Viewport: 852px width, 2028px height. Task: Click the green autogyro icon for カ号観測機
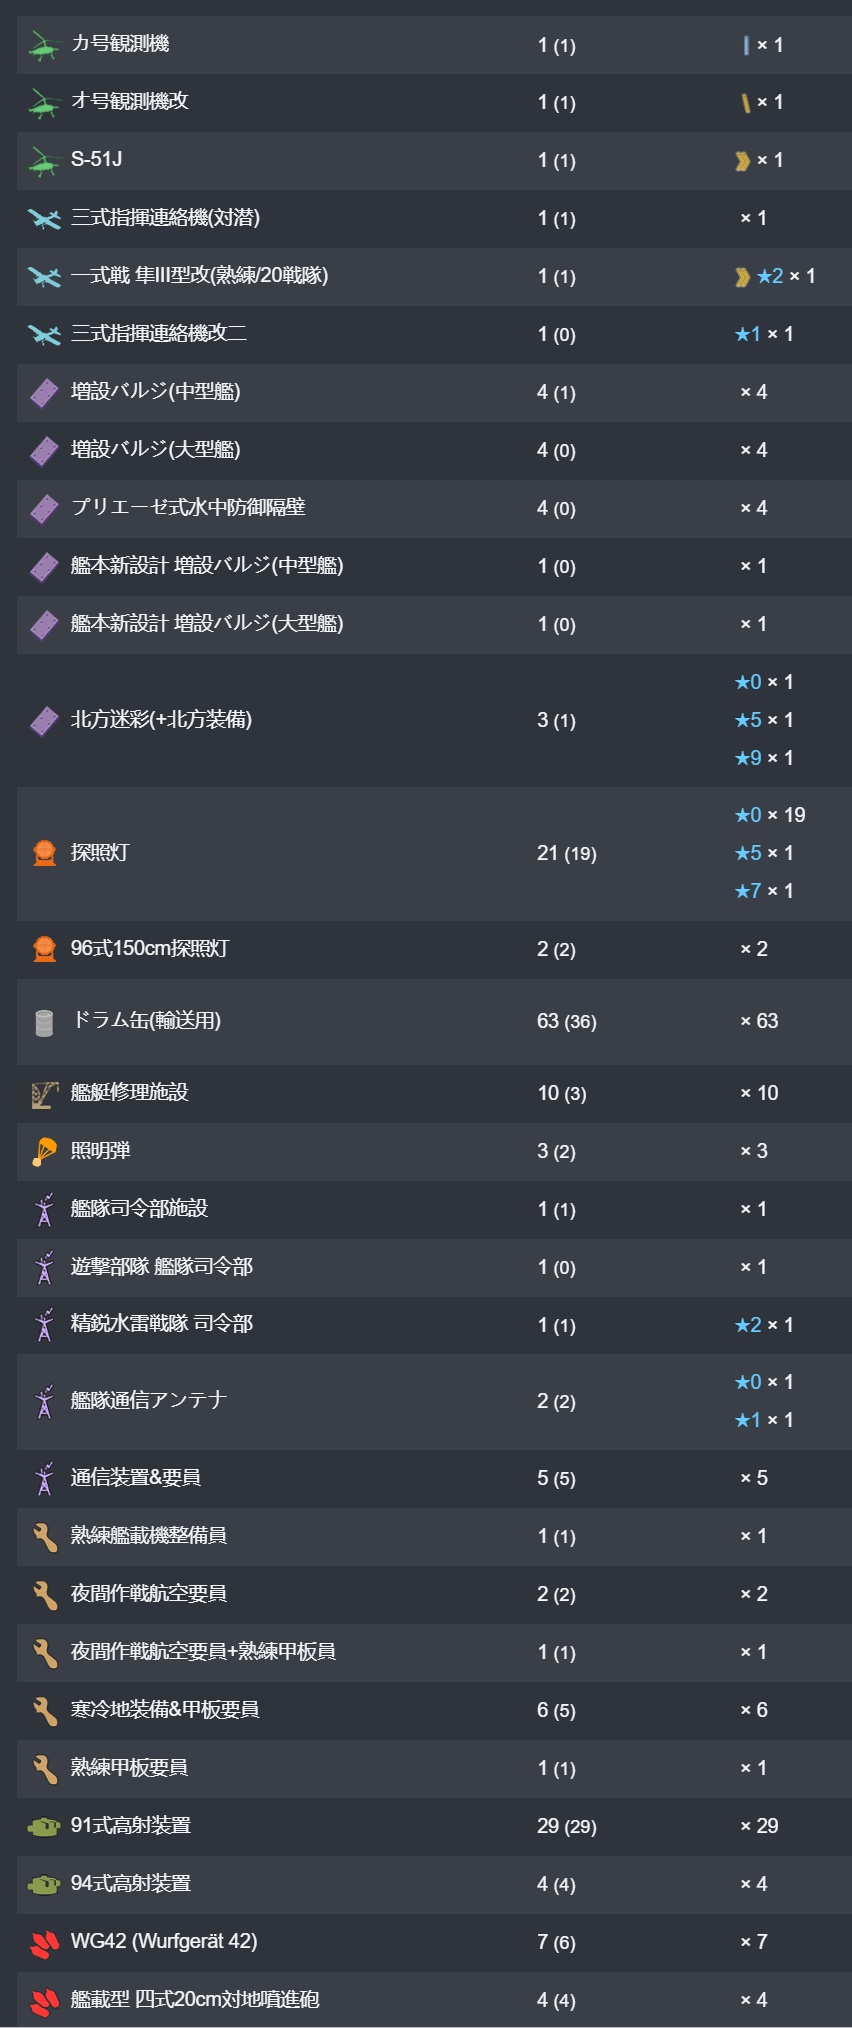[44, 45]
